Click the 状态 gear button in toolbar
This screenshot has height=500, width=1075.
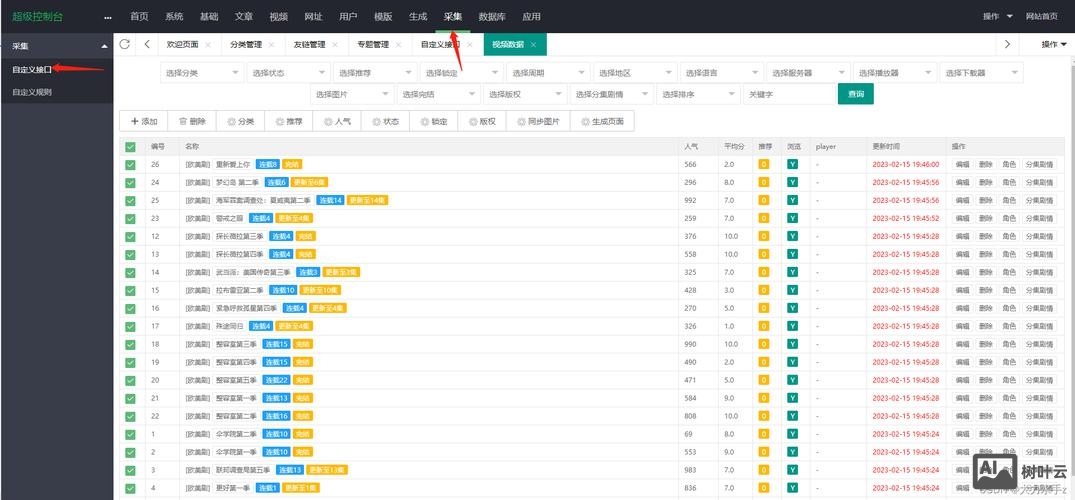click(385, 121)
